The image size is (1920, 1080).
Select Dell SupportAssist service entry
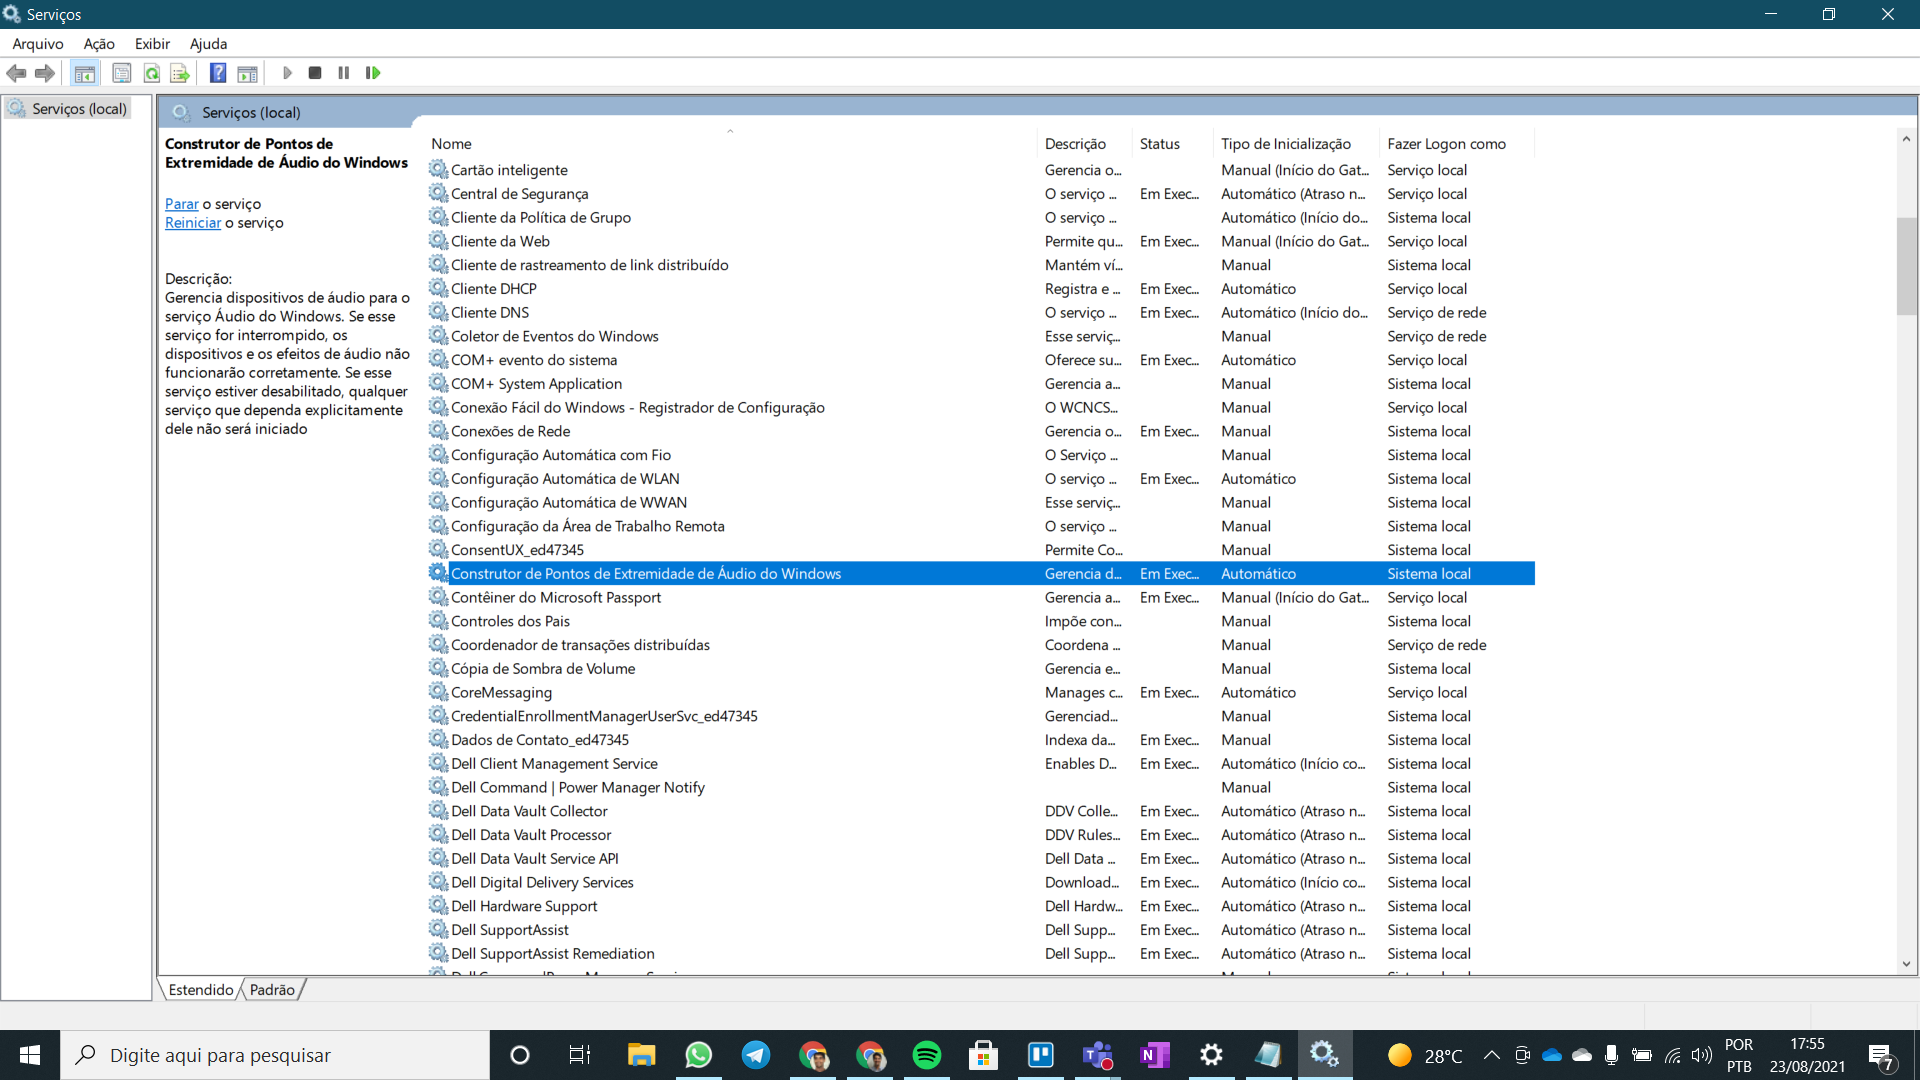(509, 928)
